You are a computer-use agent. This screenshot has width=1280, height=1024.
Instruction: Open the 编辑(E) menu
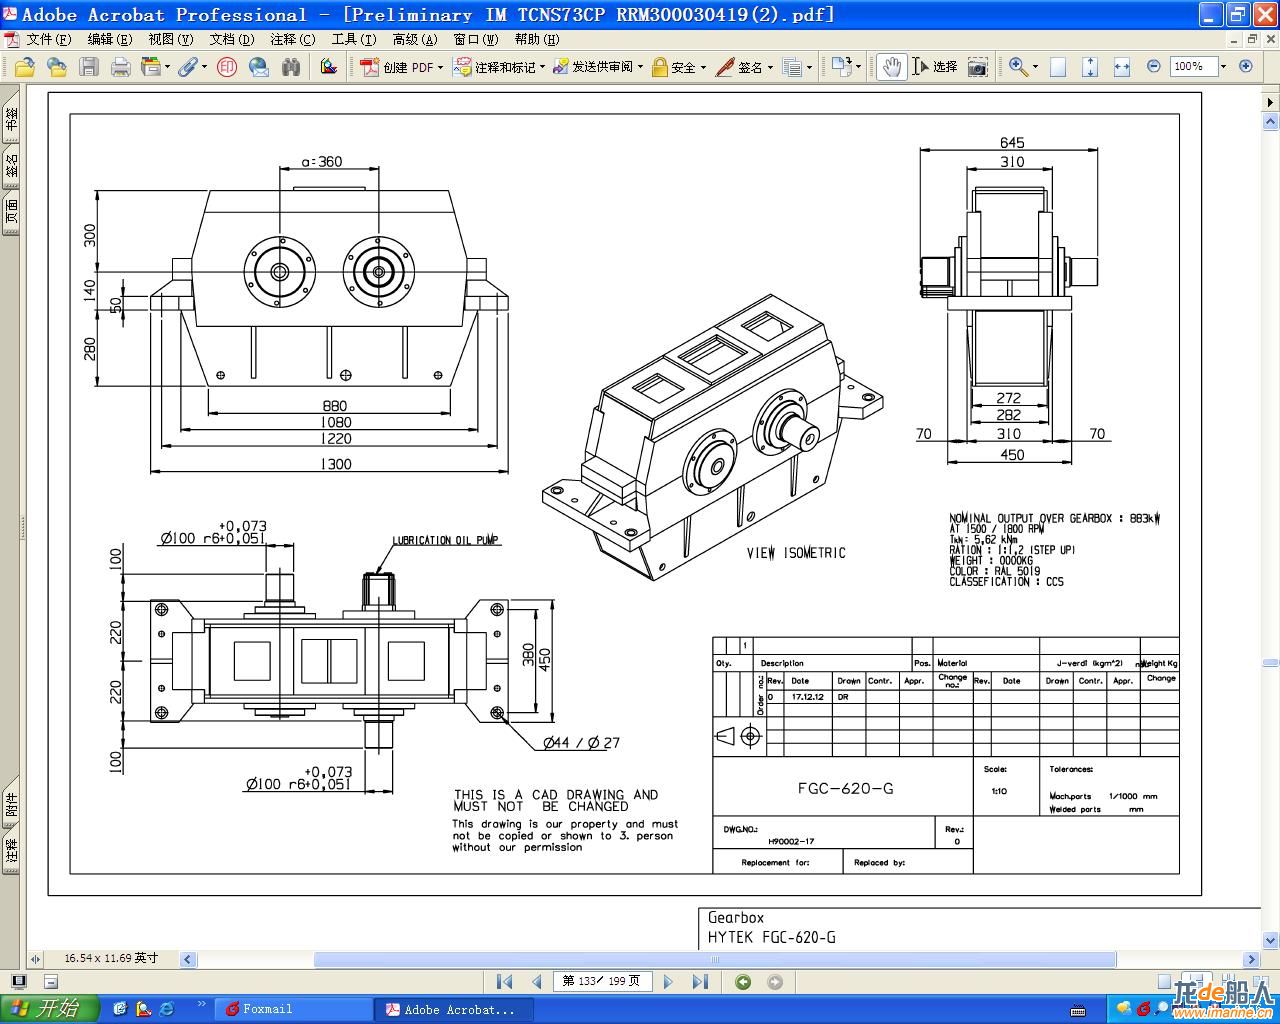(x=110, y=39)
